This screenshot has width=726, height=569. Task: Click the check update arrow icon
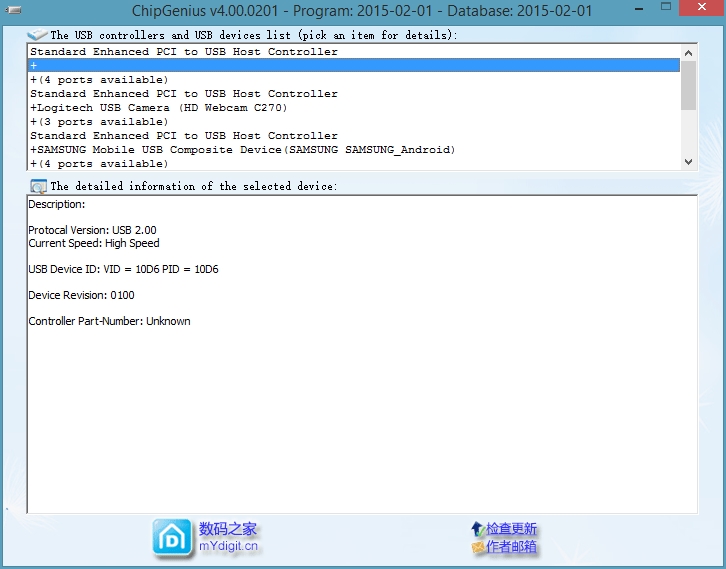(x=478, y=529)
